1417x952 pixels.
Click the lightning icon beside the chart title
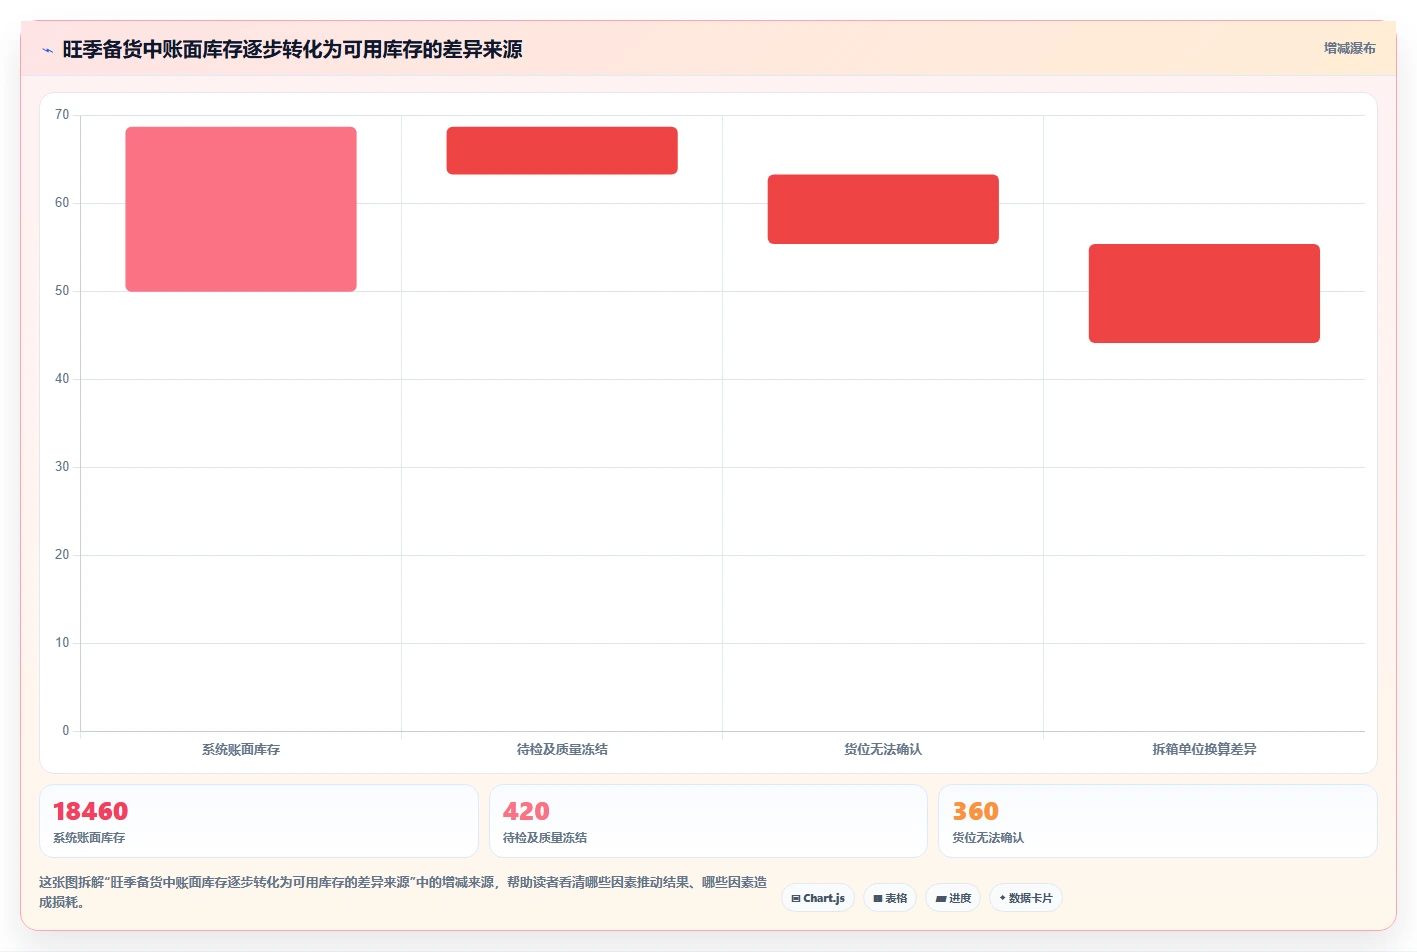(x=47, y=50)
